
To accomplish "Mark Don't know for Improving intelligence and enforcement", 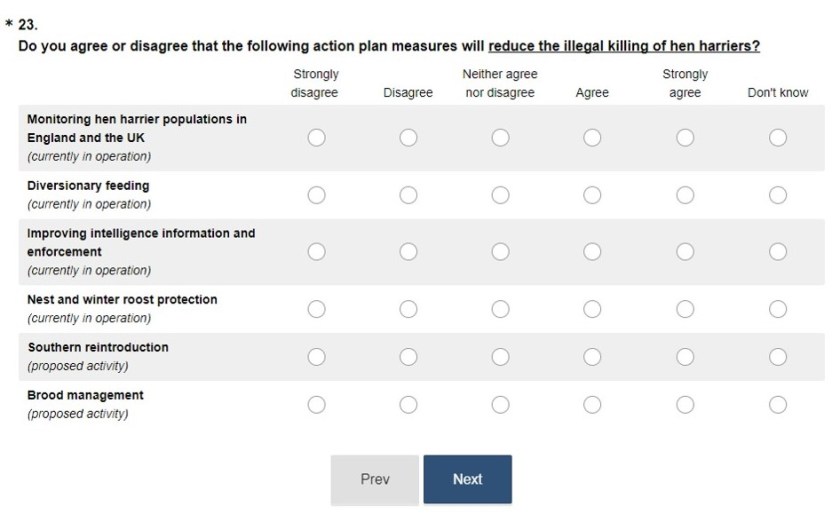I will [x=778, y=252].
